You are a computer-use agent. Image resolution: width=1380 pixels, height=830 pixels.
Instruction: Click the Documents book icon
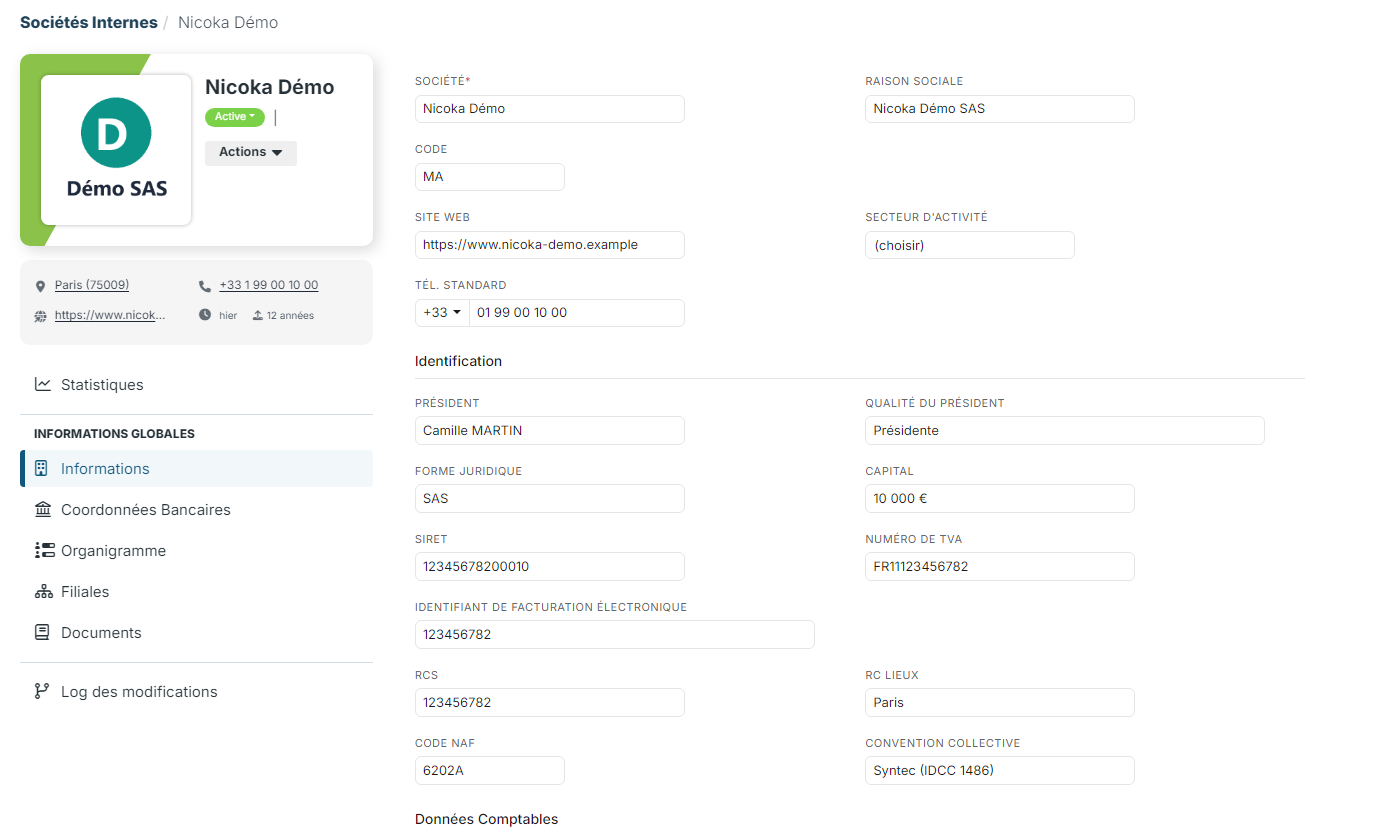pyautogui.click(x=42, y=632)
